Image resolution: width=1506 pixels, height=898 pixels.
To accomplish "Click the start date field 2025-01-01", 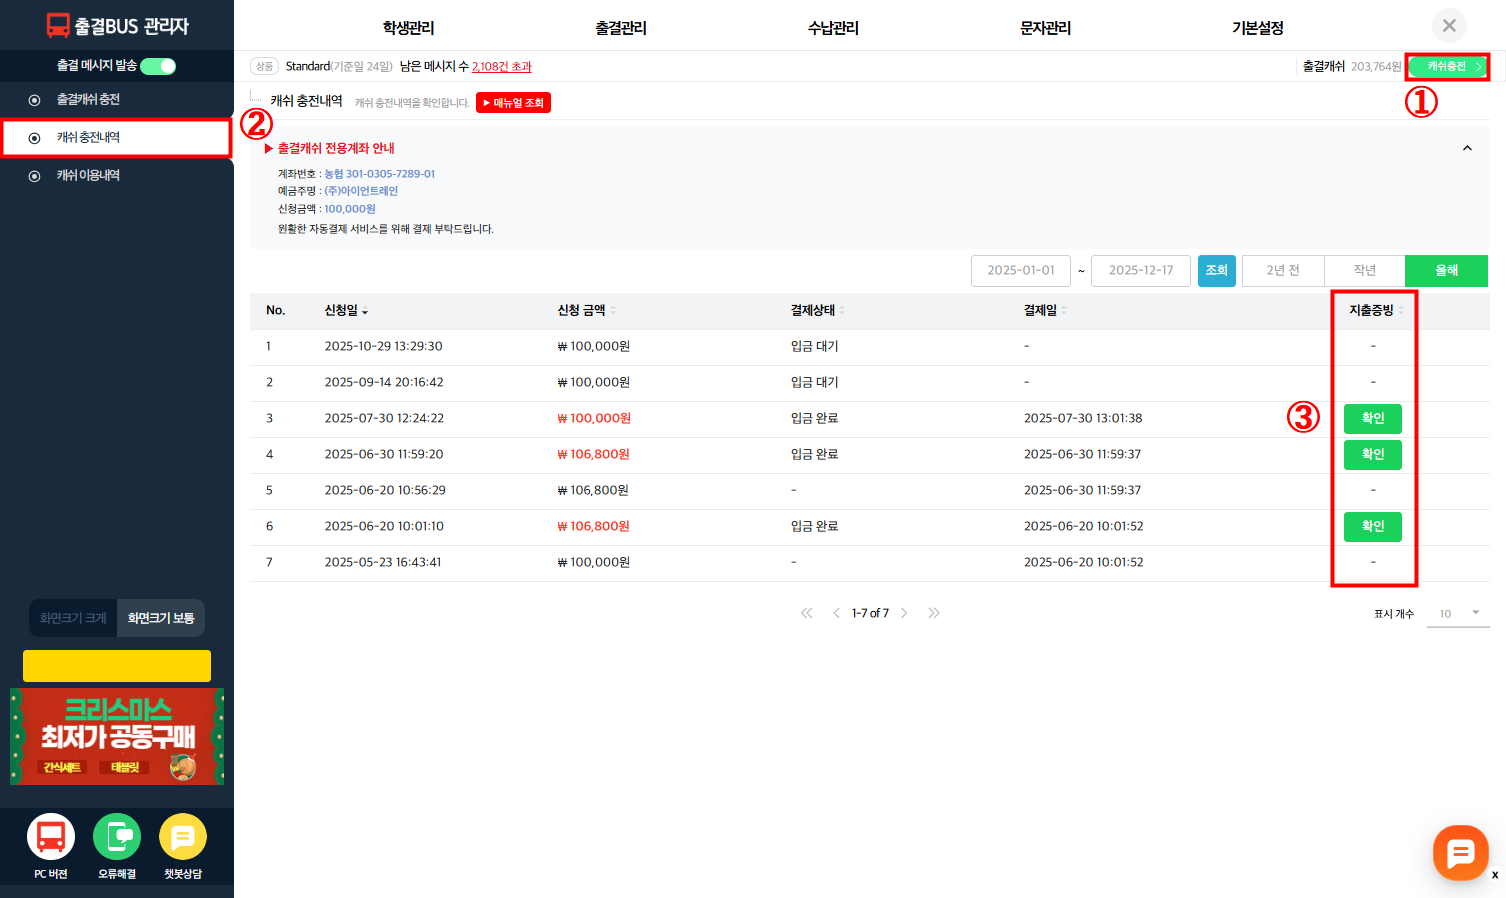I will point(1020,271).
